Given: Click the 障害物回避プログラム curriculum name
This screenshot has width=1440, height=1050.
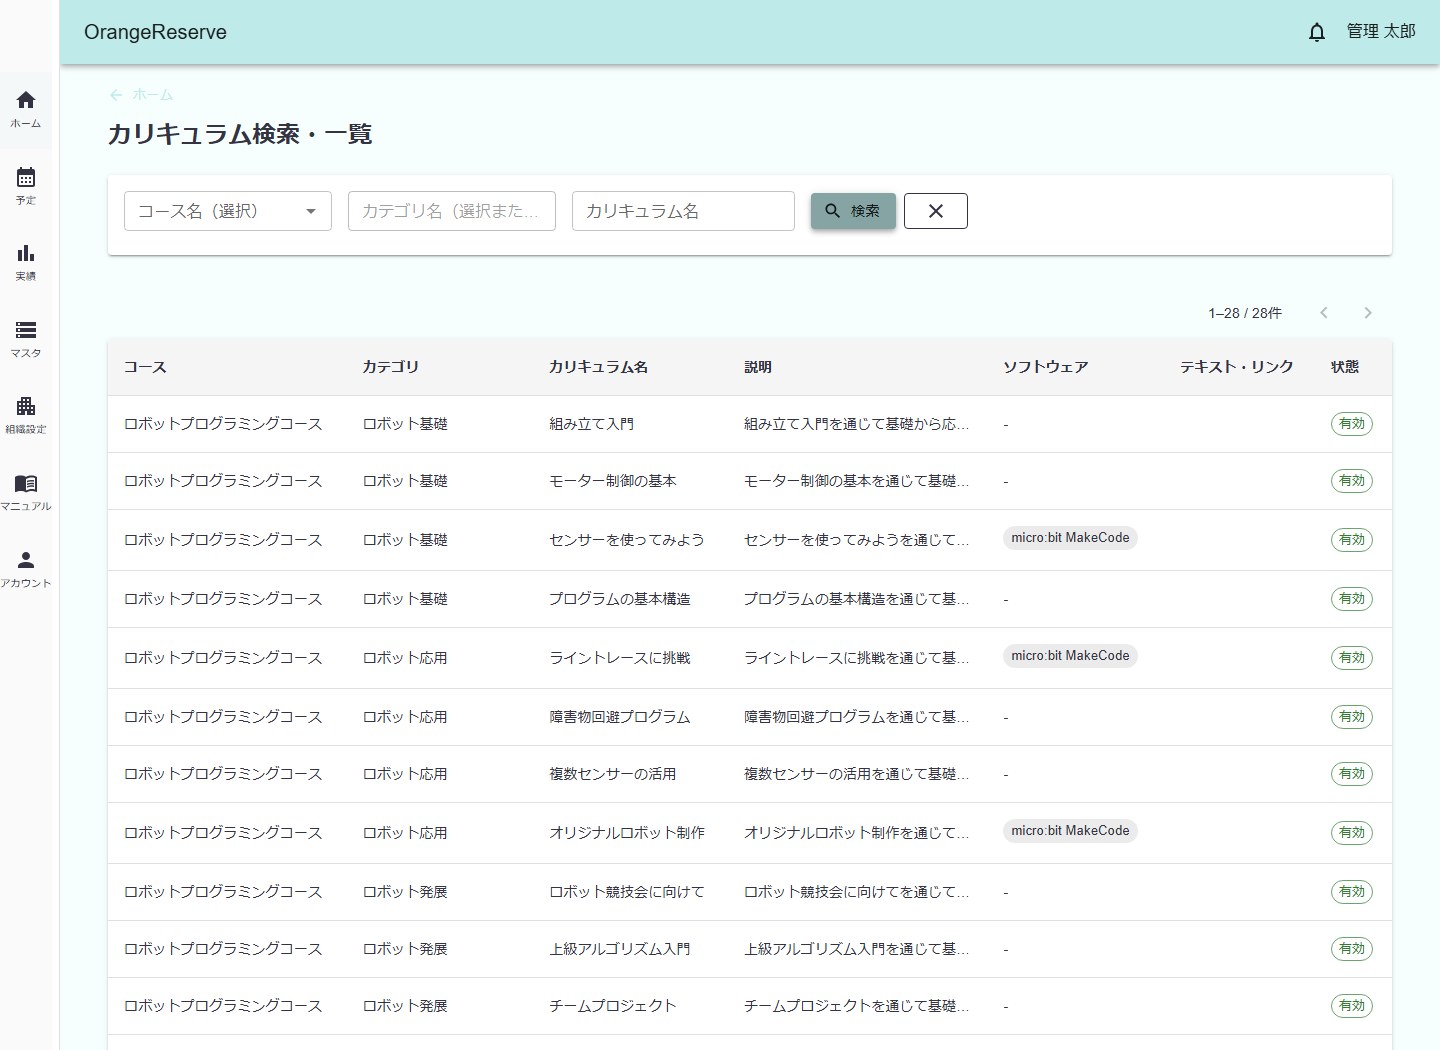Looking at the screenshot, I should click(620, 717).
